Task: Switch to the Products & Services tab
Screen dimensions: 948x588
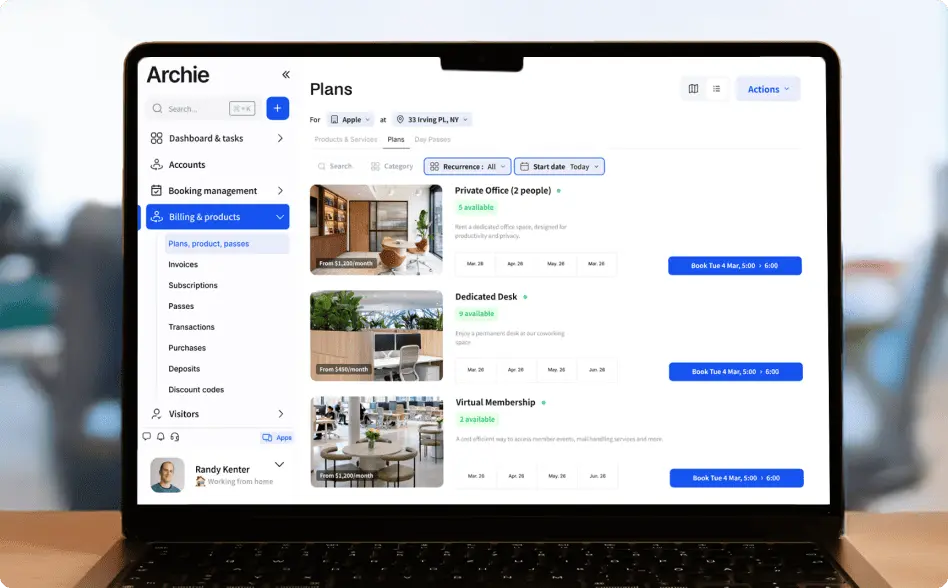Action: (345, 140)
